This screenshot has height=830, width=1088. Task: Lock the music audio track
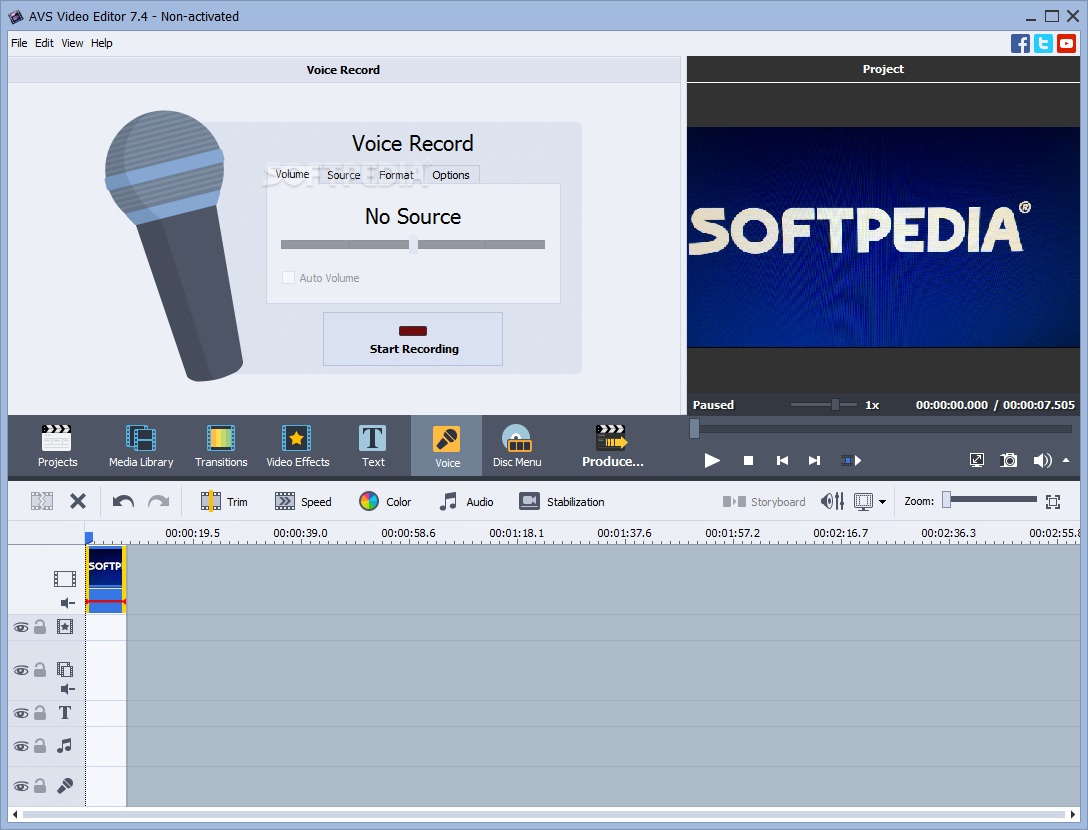(x=40, y=746)
